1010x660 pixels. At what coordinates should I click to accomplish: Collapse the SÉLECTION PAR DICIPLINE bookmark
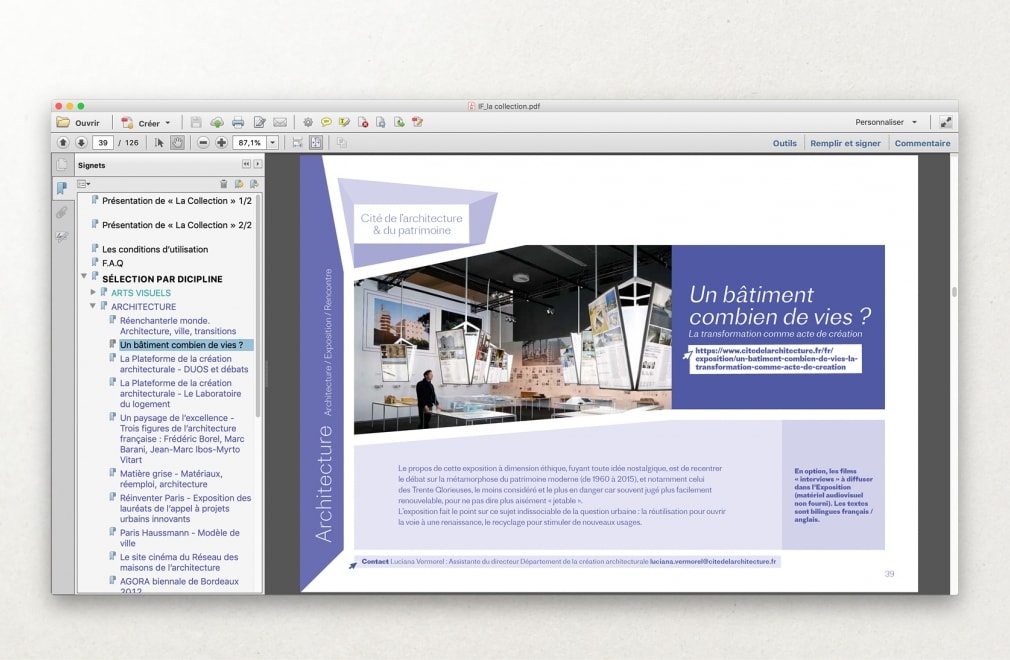click(83, 277)
